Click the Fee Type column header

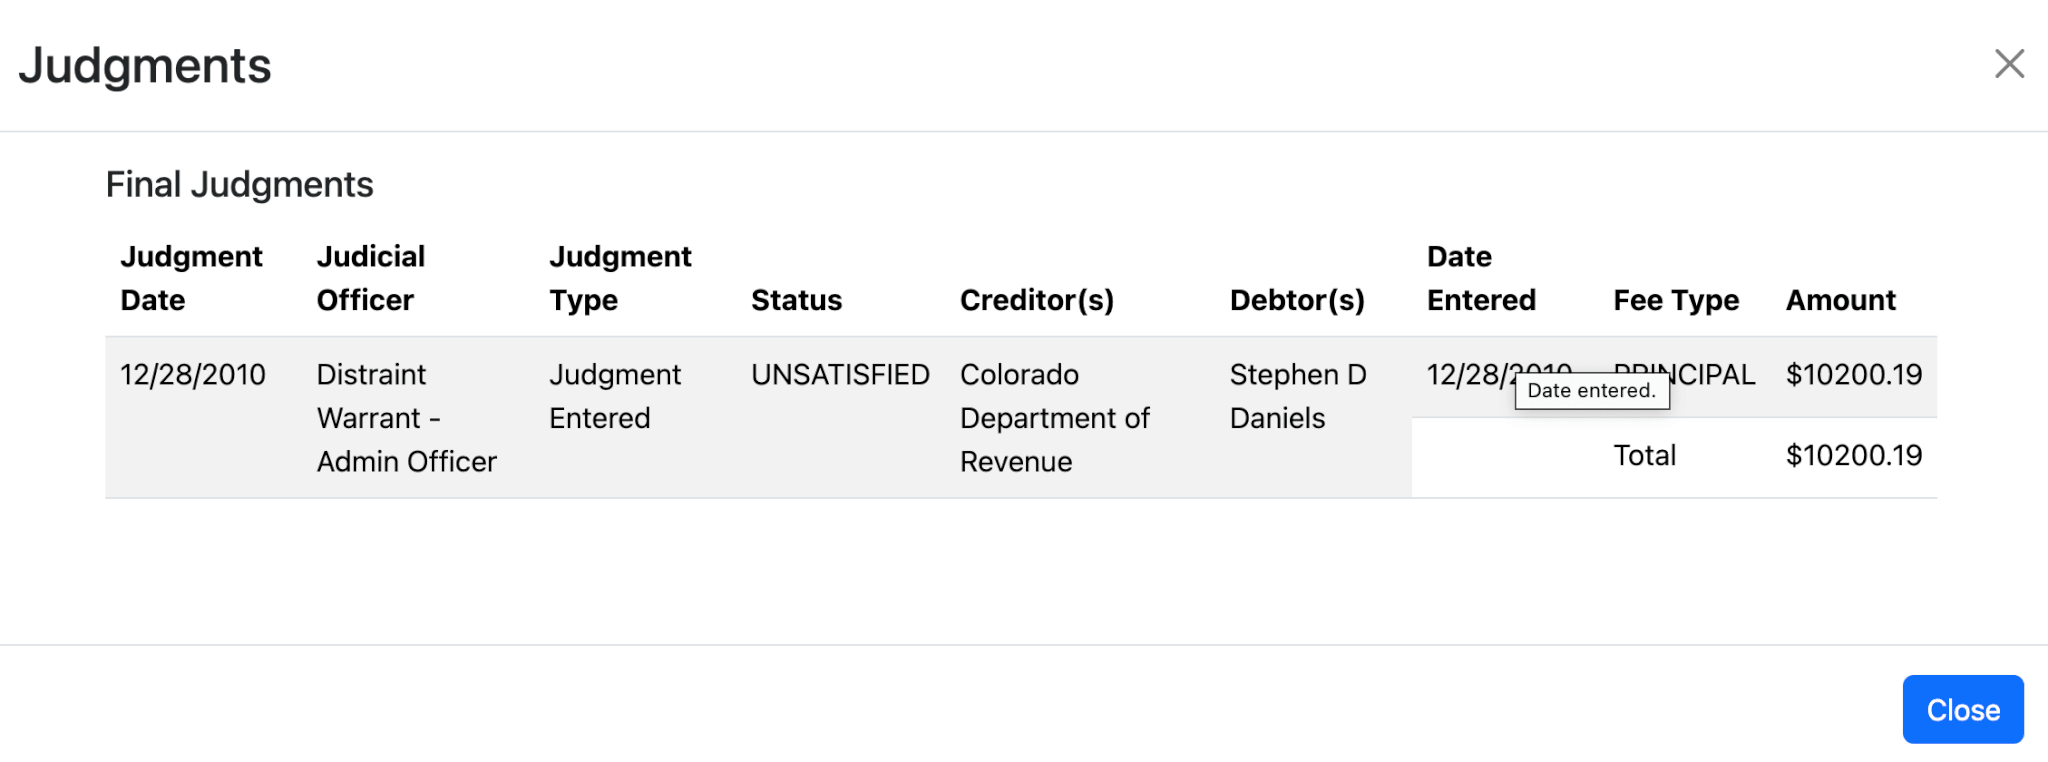tap(1676, 300)
